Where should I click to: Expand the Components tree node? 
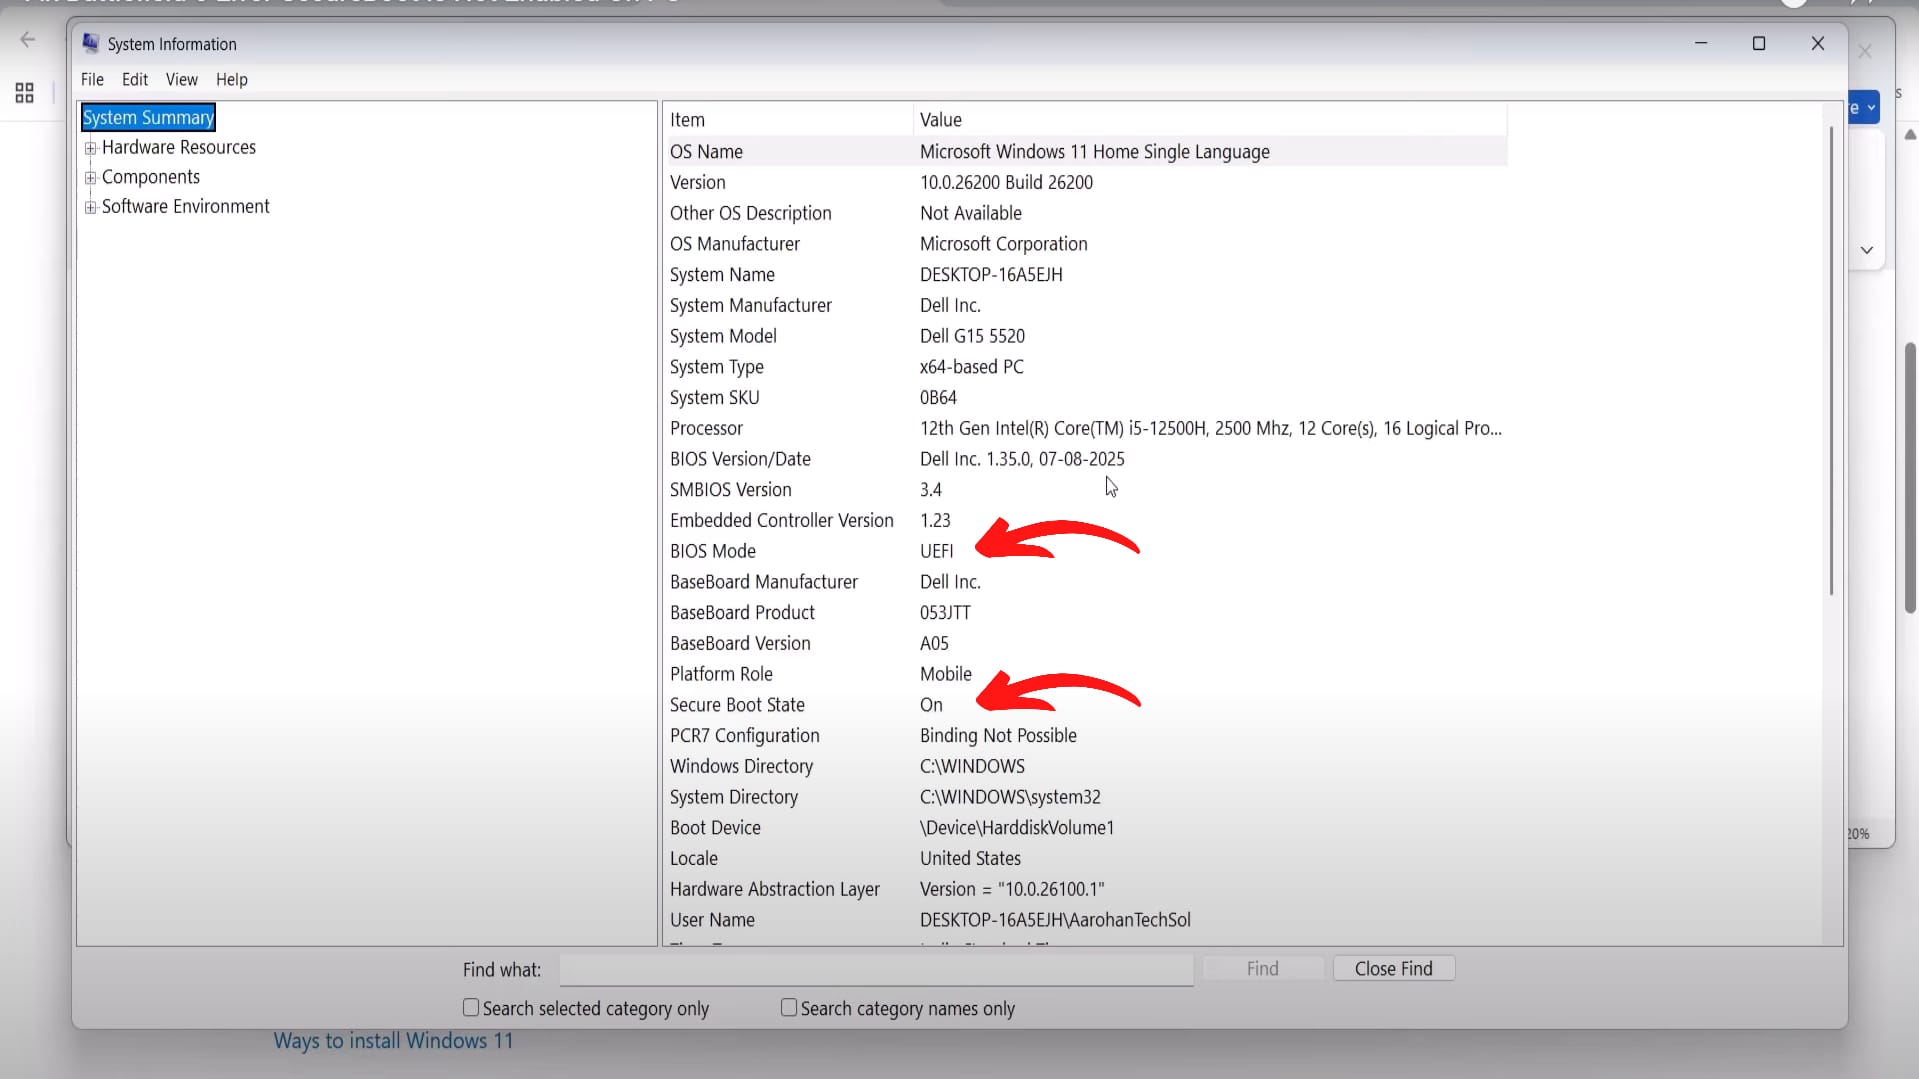coord(91,178)
